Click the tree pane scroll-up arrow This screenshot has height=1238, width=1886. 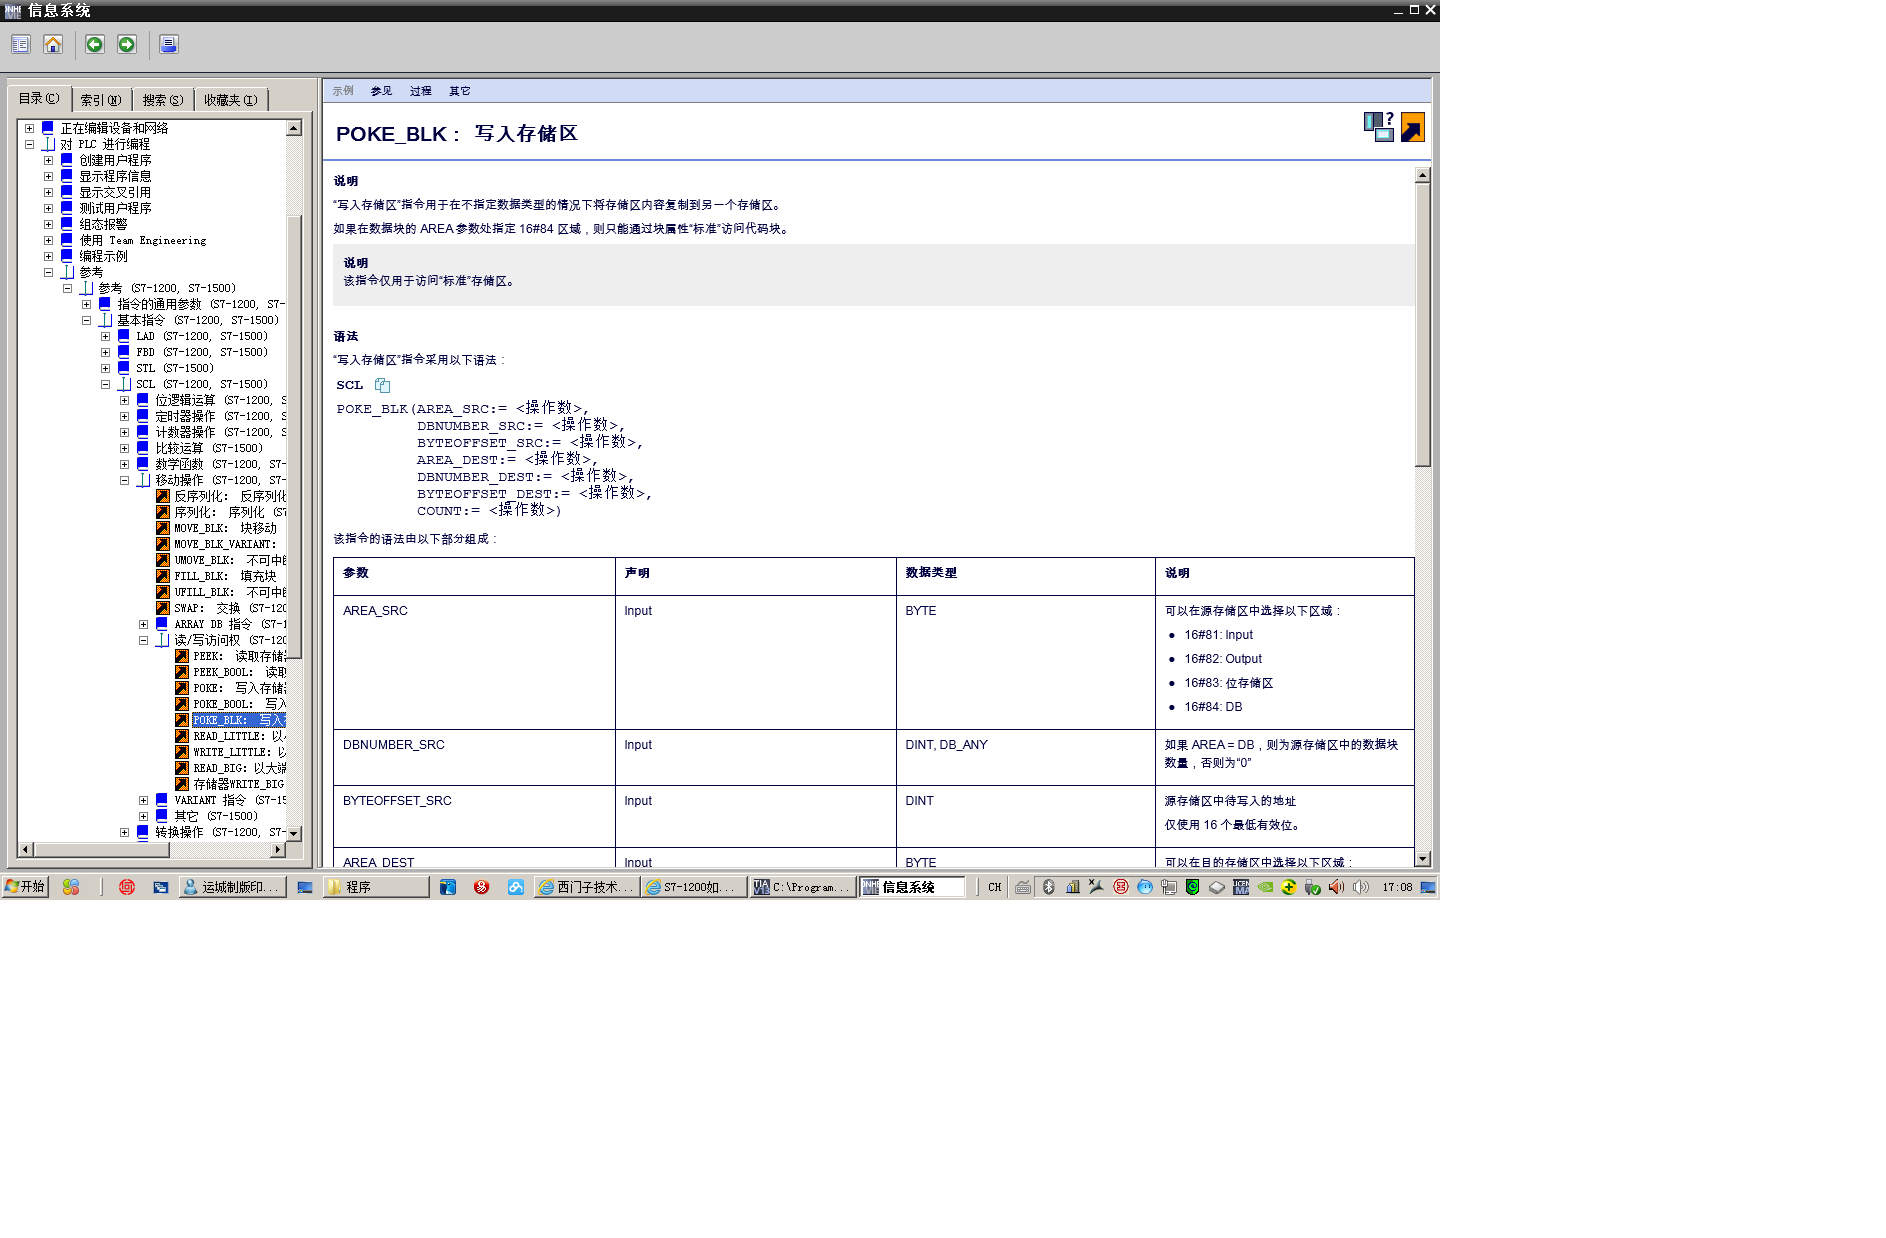(294, 128)
